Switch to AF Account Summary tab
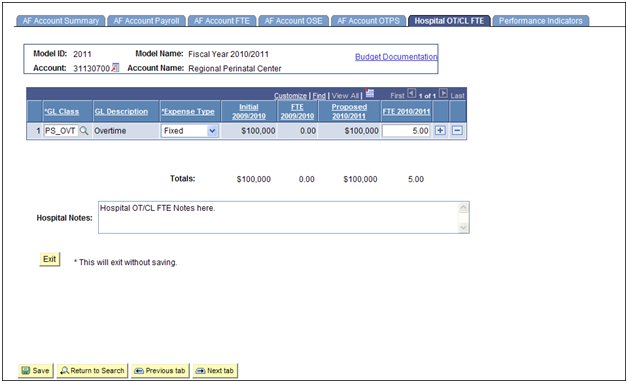 pyautogui.click(x=60, y=21)
